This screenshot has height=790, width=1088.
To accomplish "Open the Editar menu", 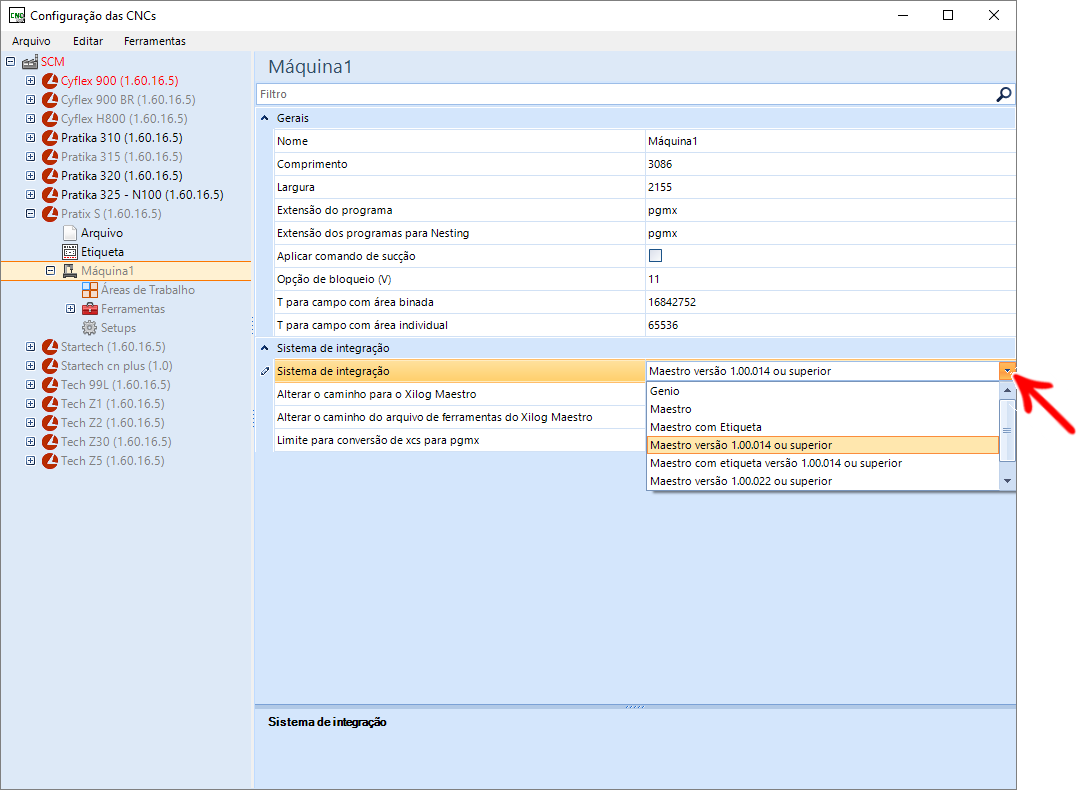I will point(88,41).
